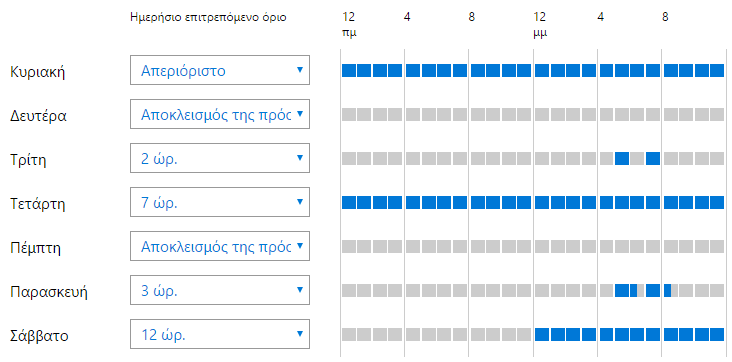Open the Πέμπτη limit dropdown
This screenshot has width=732, height=362.
point(219,246)
